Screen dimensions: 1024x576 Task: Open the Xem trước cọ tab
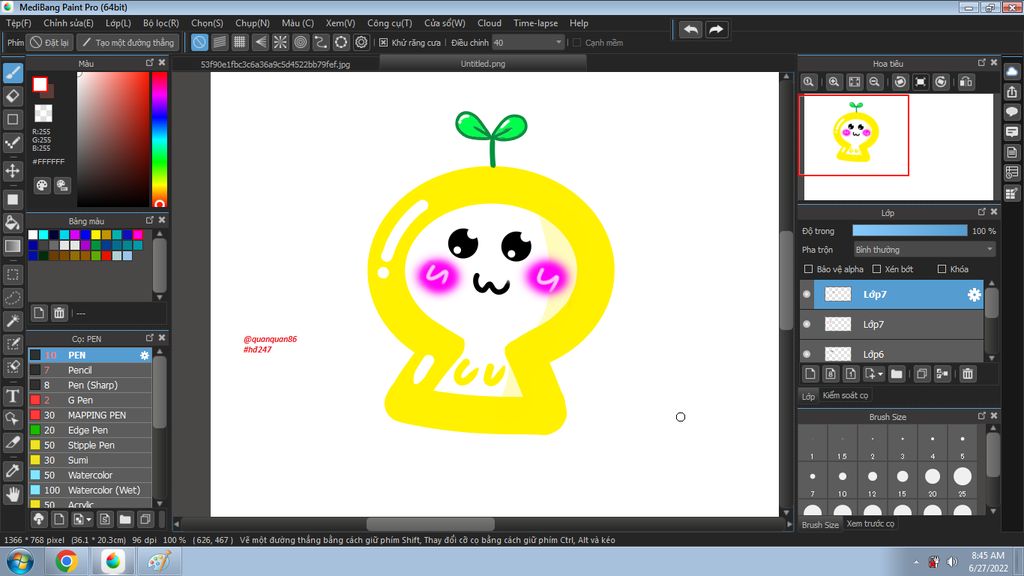point(870,524)
